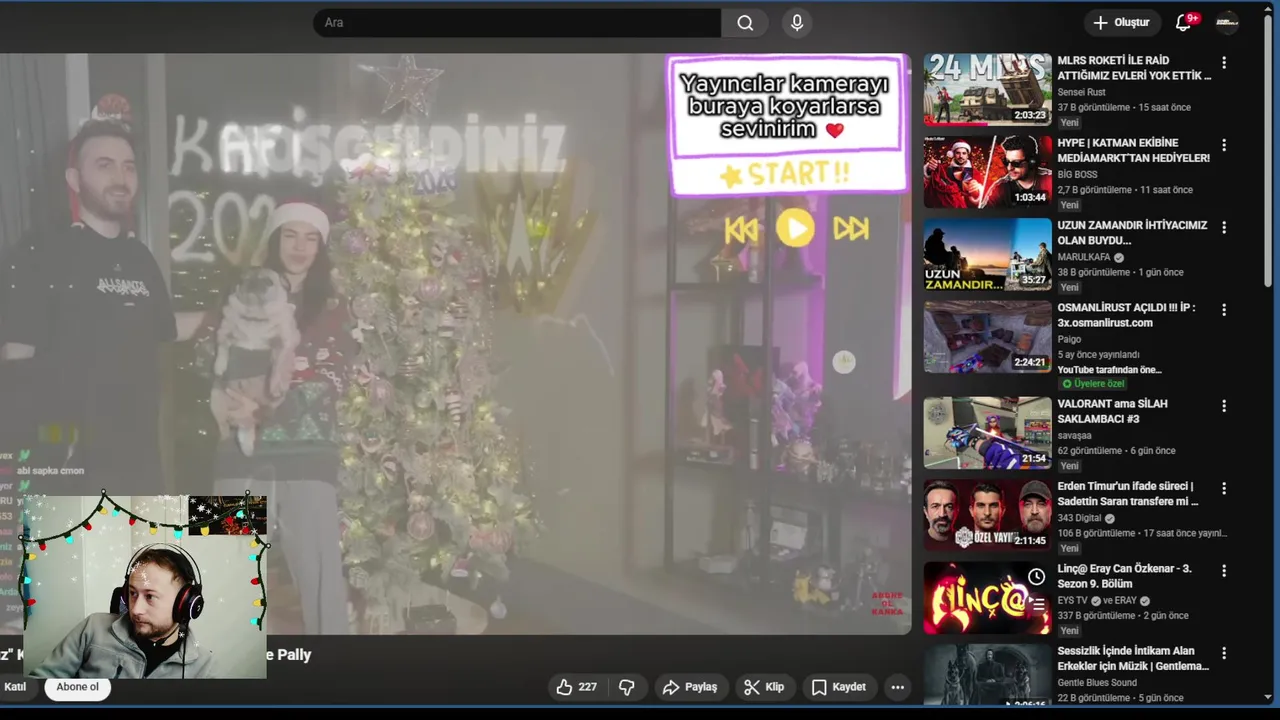The image size is (1280, 720).
Task: Open options for Linç@ Eray Can video
Action: click(1224, 571)
